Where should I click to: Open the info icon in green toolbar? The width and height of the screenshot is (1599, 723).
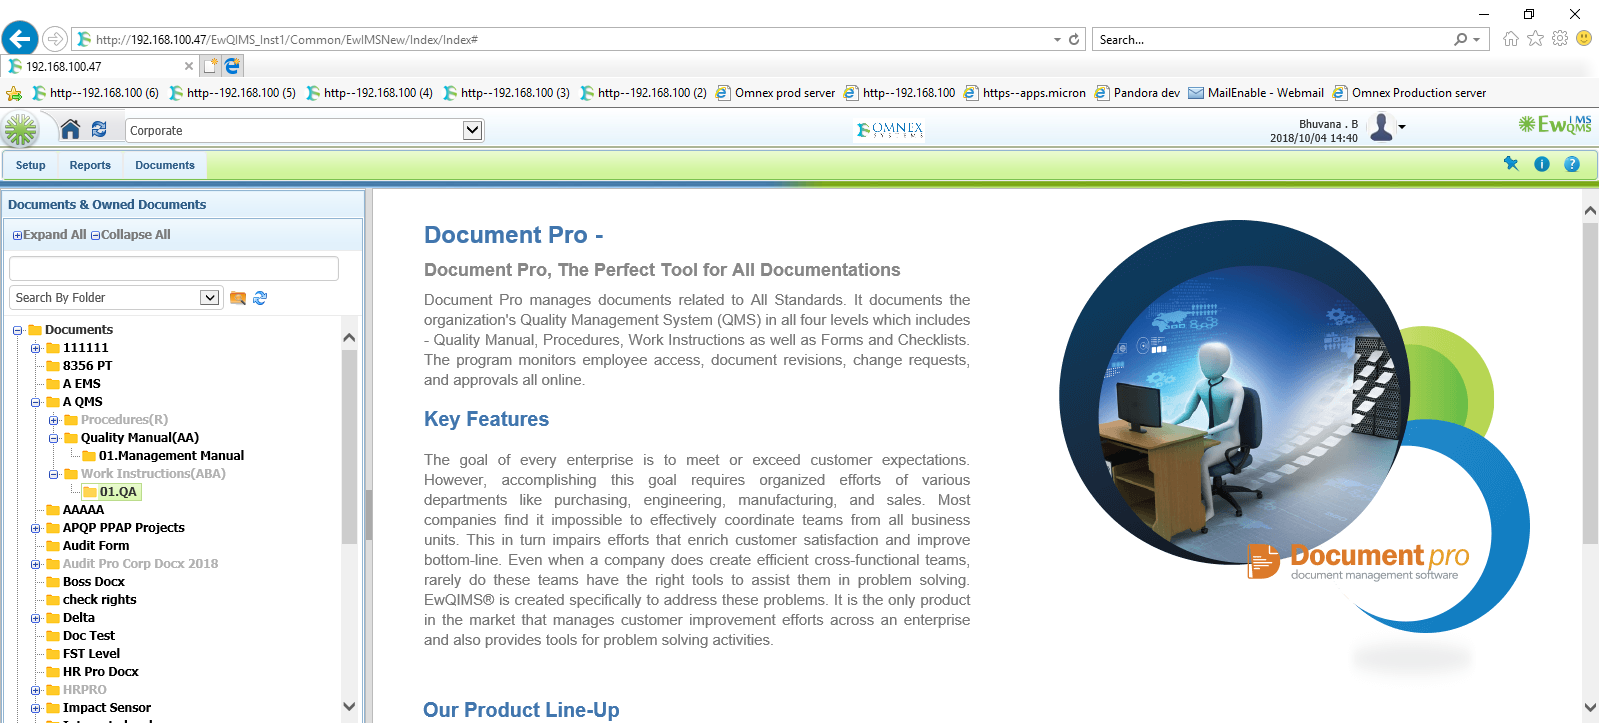click(1542, 164)
